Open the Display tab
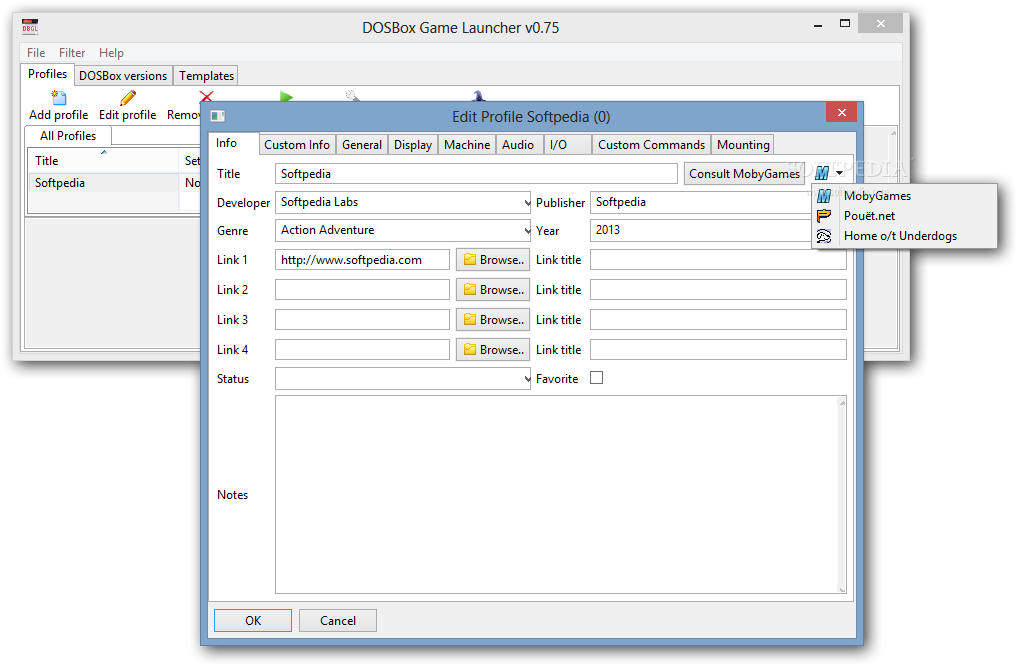The width and height of the screenshot is (1018, 666). pos(413,145)
